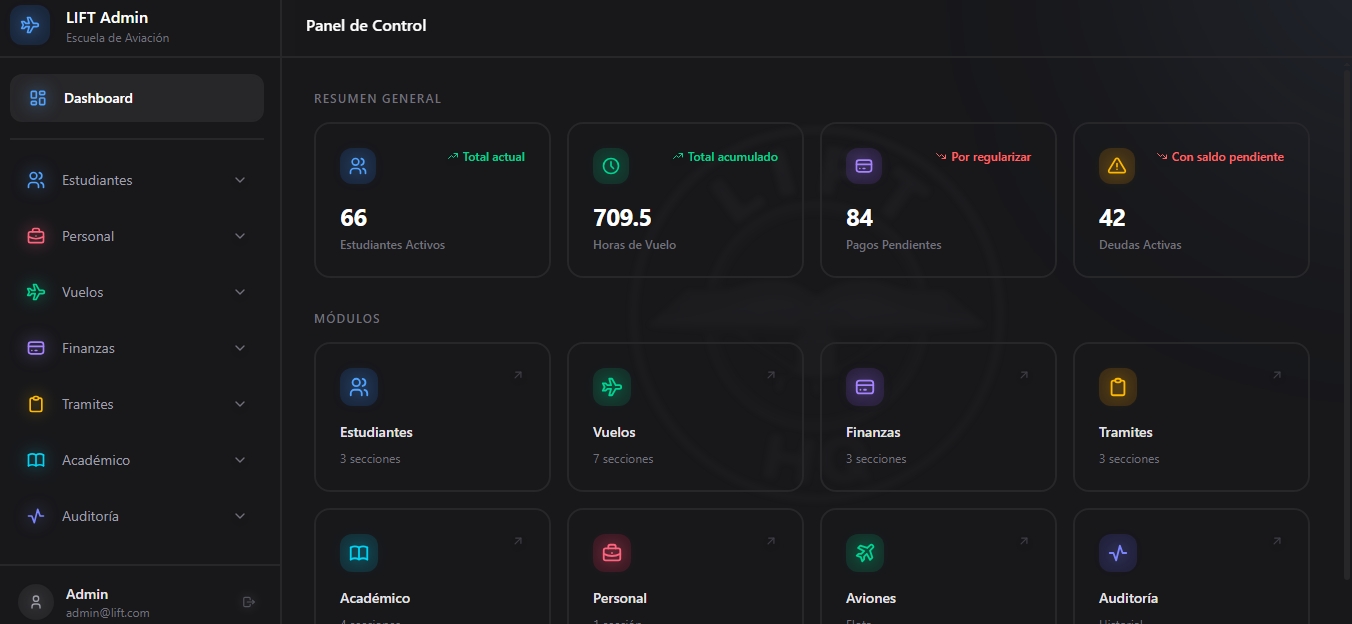Expand the Finanzas sidebar chevron
This screenshot has width=1352, height=624.
click(240, 348)
